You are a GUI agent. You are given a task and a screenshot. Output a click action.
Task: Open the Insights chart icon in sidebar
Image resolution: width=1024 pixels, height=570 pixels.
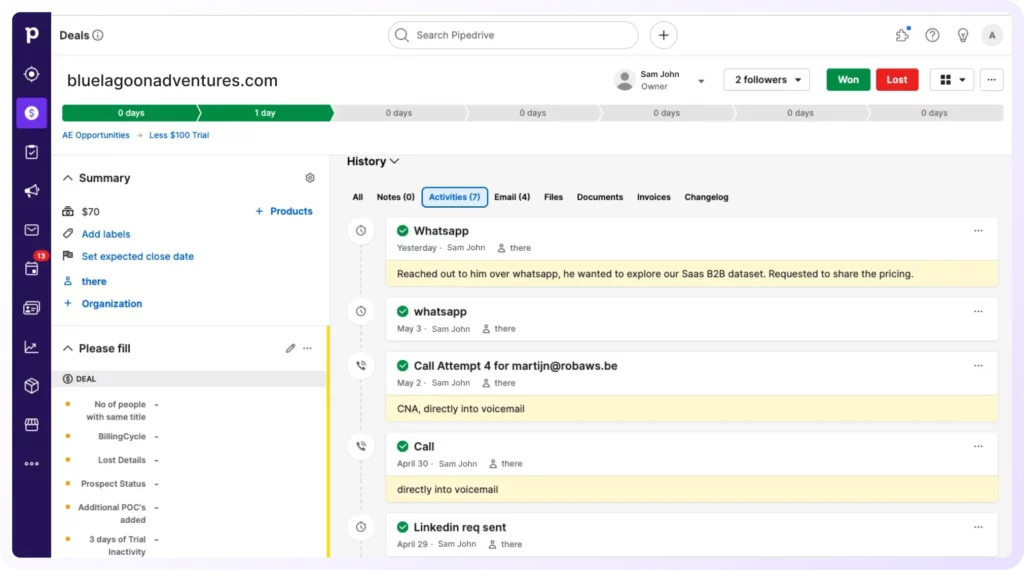pyautogui.click(x=31, y=347)
